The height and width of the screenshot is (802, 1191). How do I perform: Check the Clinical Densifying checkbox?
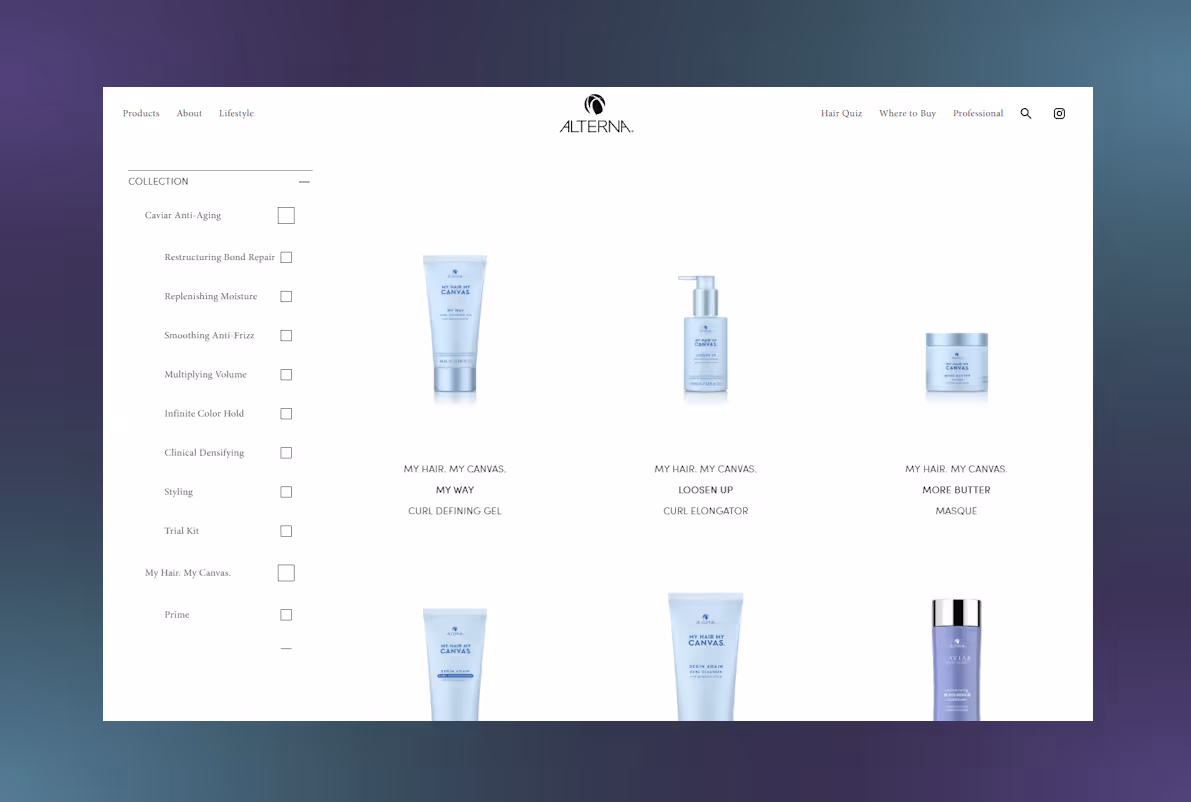[x=286, y=453]
